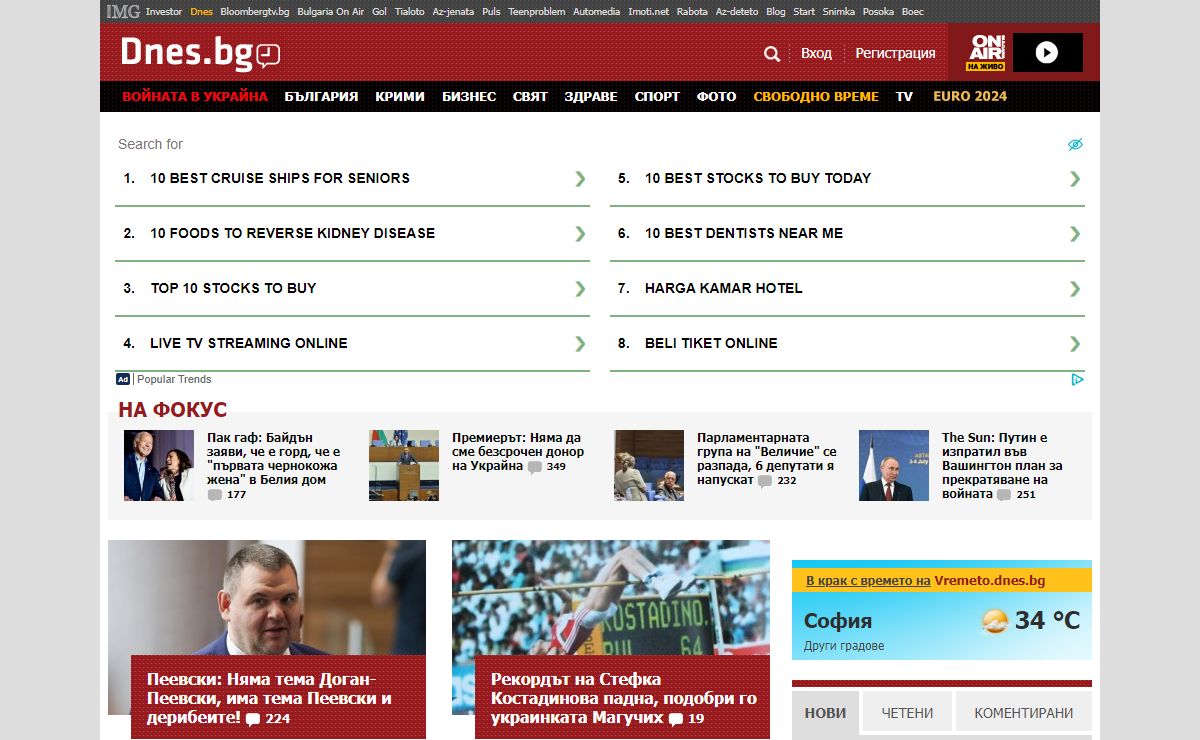This screenshot has width=1200, height=740.
Task: Switch to the НОВИ tab
Action: coord(825,713)
